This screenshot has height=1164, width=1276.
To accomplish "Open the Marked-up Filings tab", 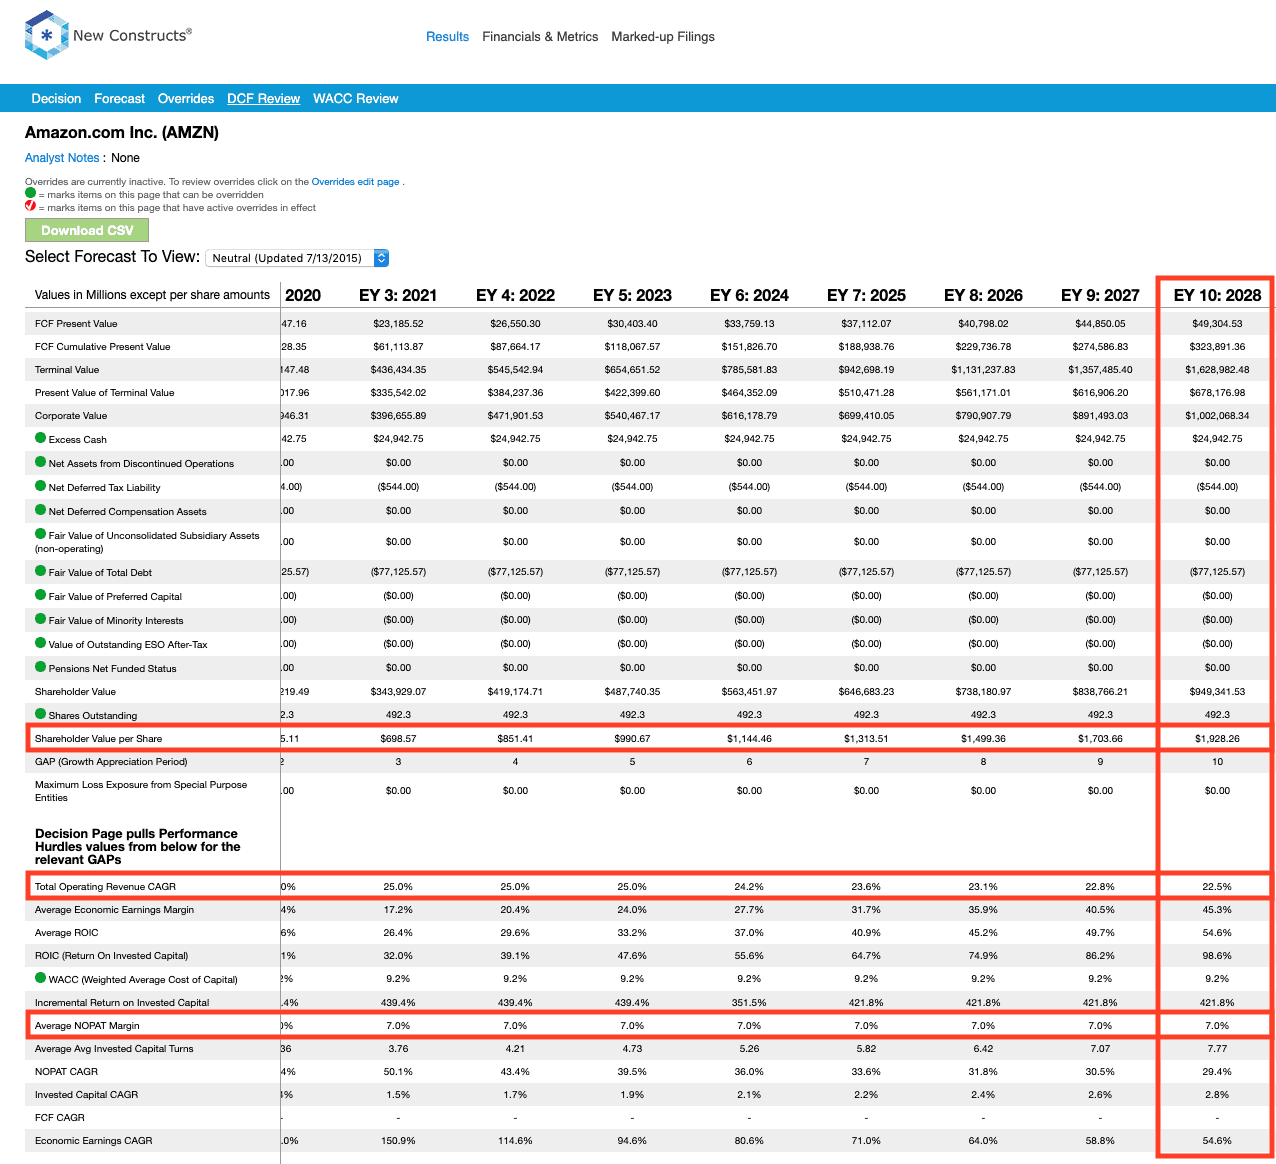I will (x=663, y=37).
